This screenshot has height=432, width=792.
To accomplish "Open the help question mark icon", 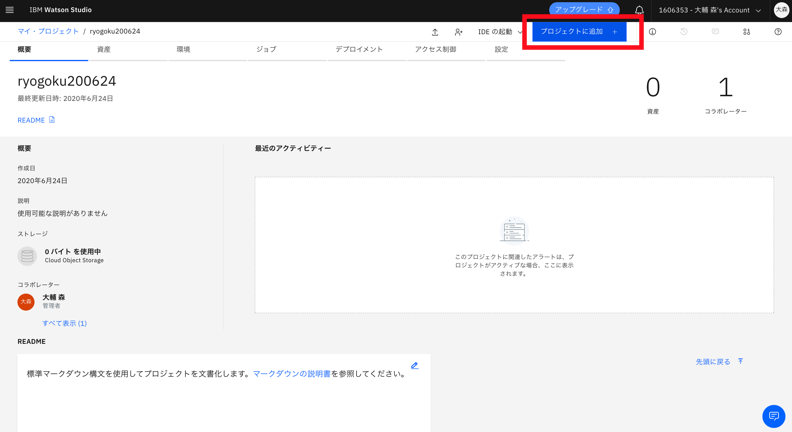I will [x=778, y=31].
